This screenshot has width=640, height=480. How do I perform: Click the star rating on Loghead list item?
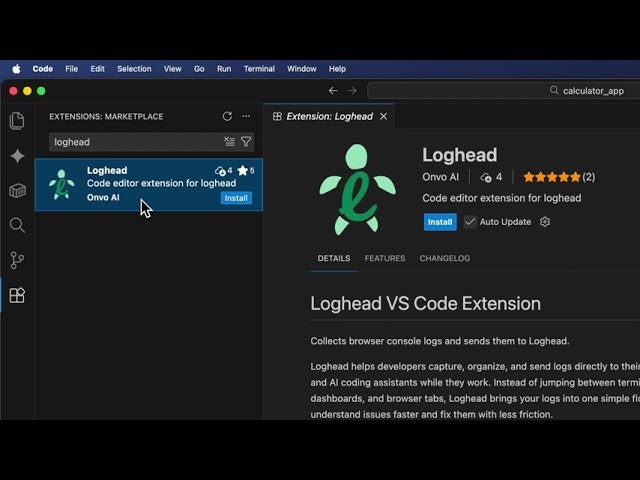(246, 170)
